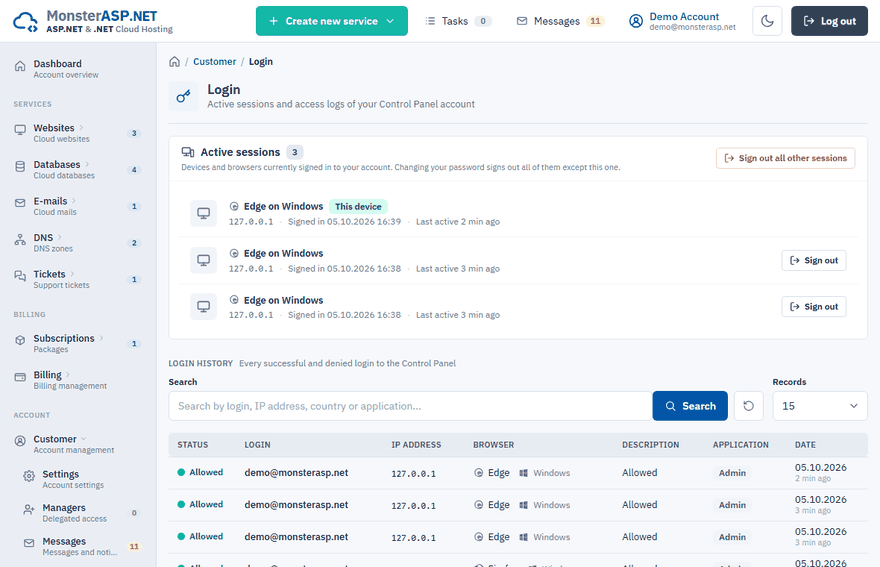
Task: Click the Subscriptions package icon
Action: point(20,340)
